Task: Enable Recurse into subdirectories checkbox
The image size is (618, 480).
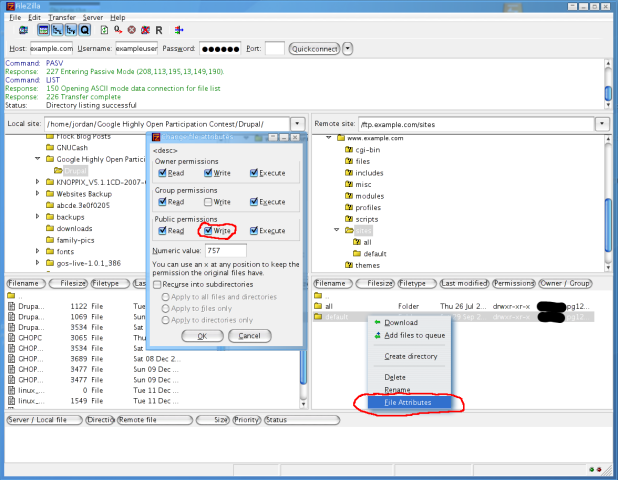Action: [157, 284]
